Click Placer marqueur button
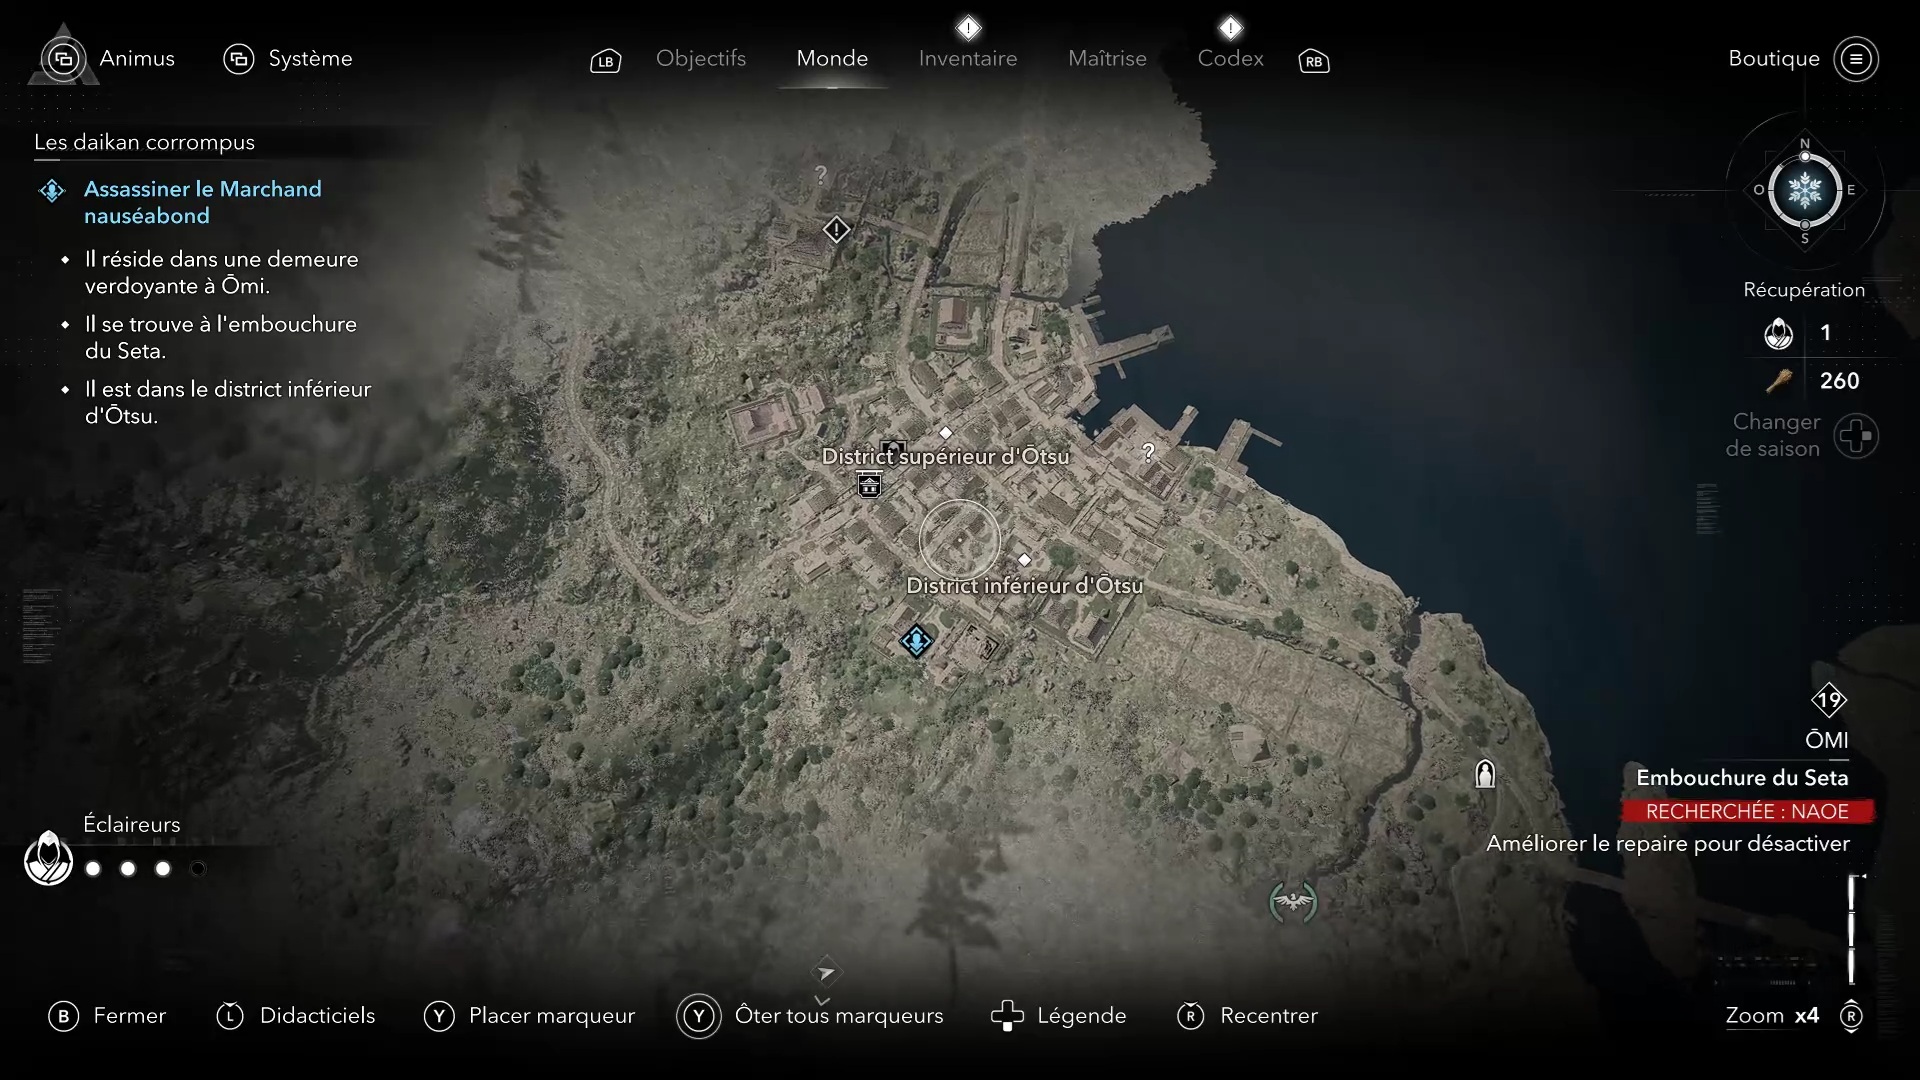Screen dimensions: 1920x1080 tap(530, 1016)
